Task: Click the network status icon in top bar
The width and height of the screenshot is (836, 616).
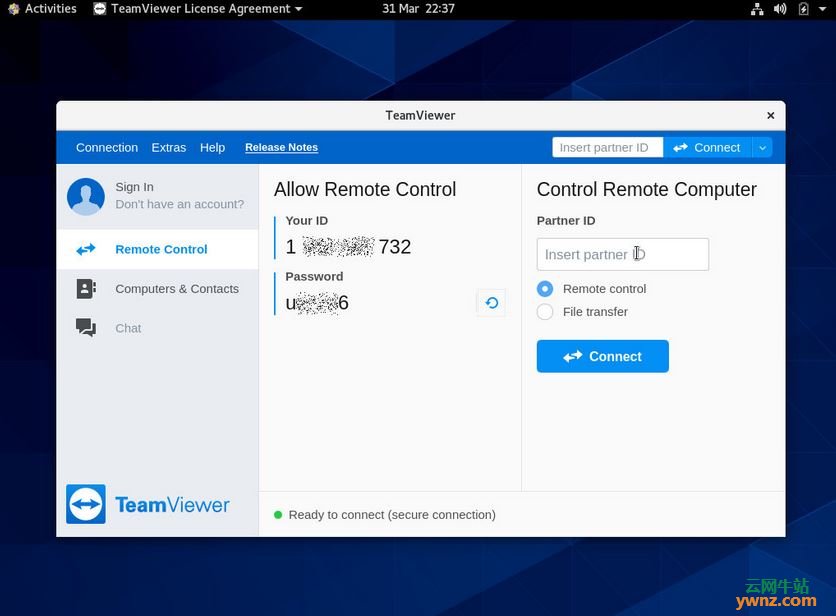Action: point(757,9)
